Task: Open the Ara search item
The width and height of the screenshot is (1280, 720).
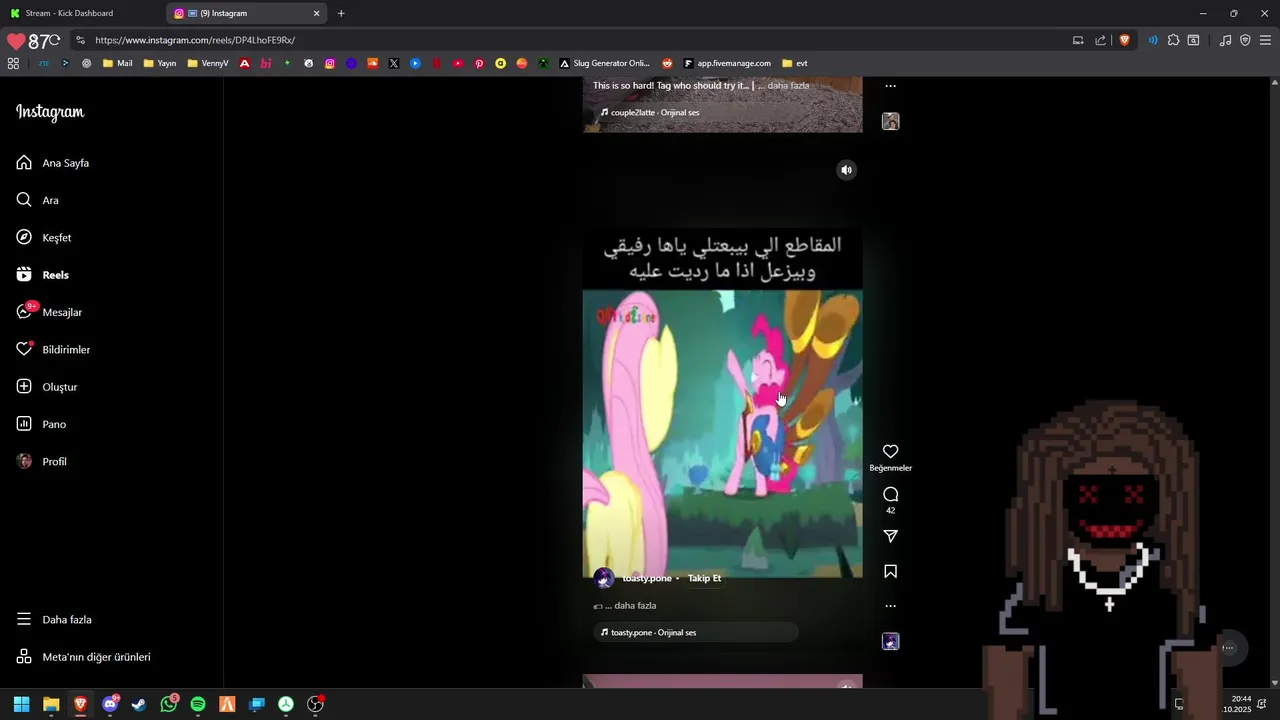Action: (x=38, y=200)
